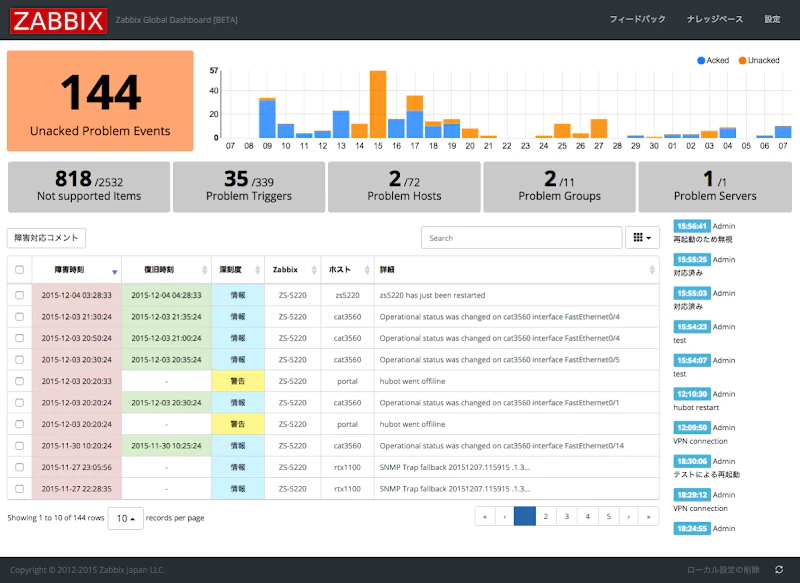Click the ローカル設定の削除 link
Viewport: 800px width, 583px height.
pyautogui.click(x=723, y=570)
